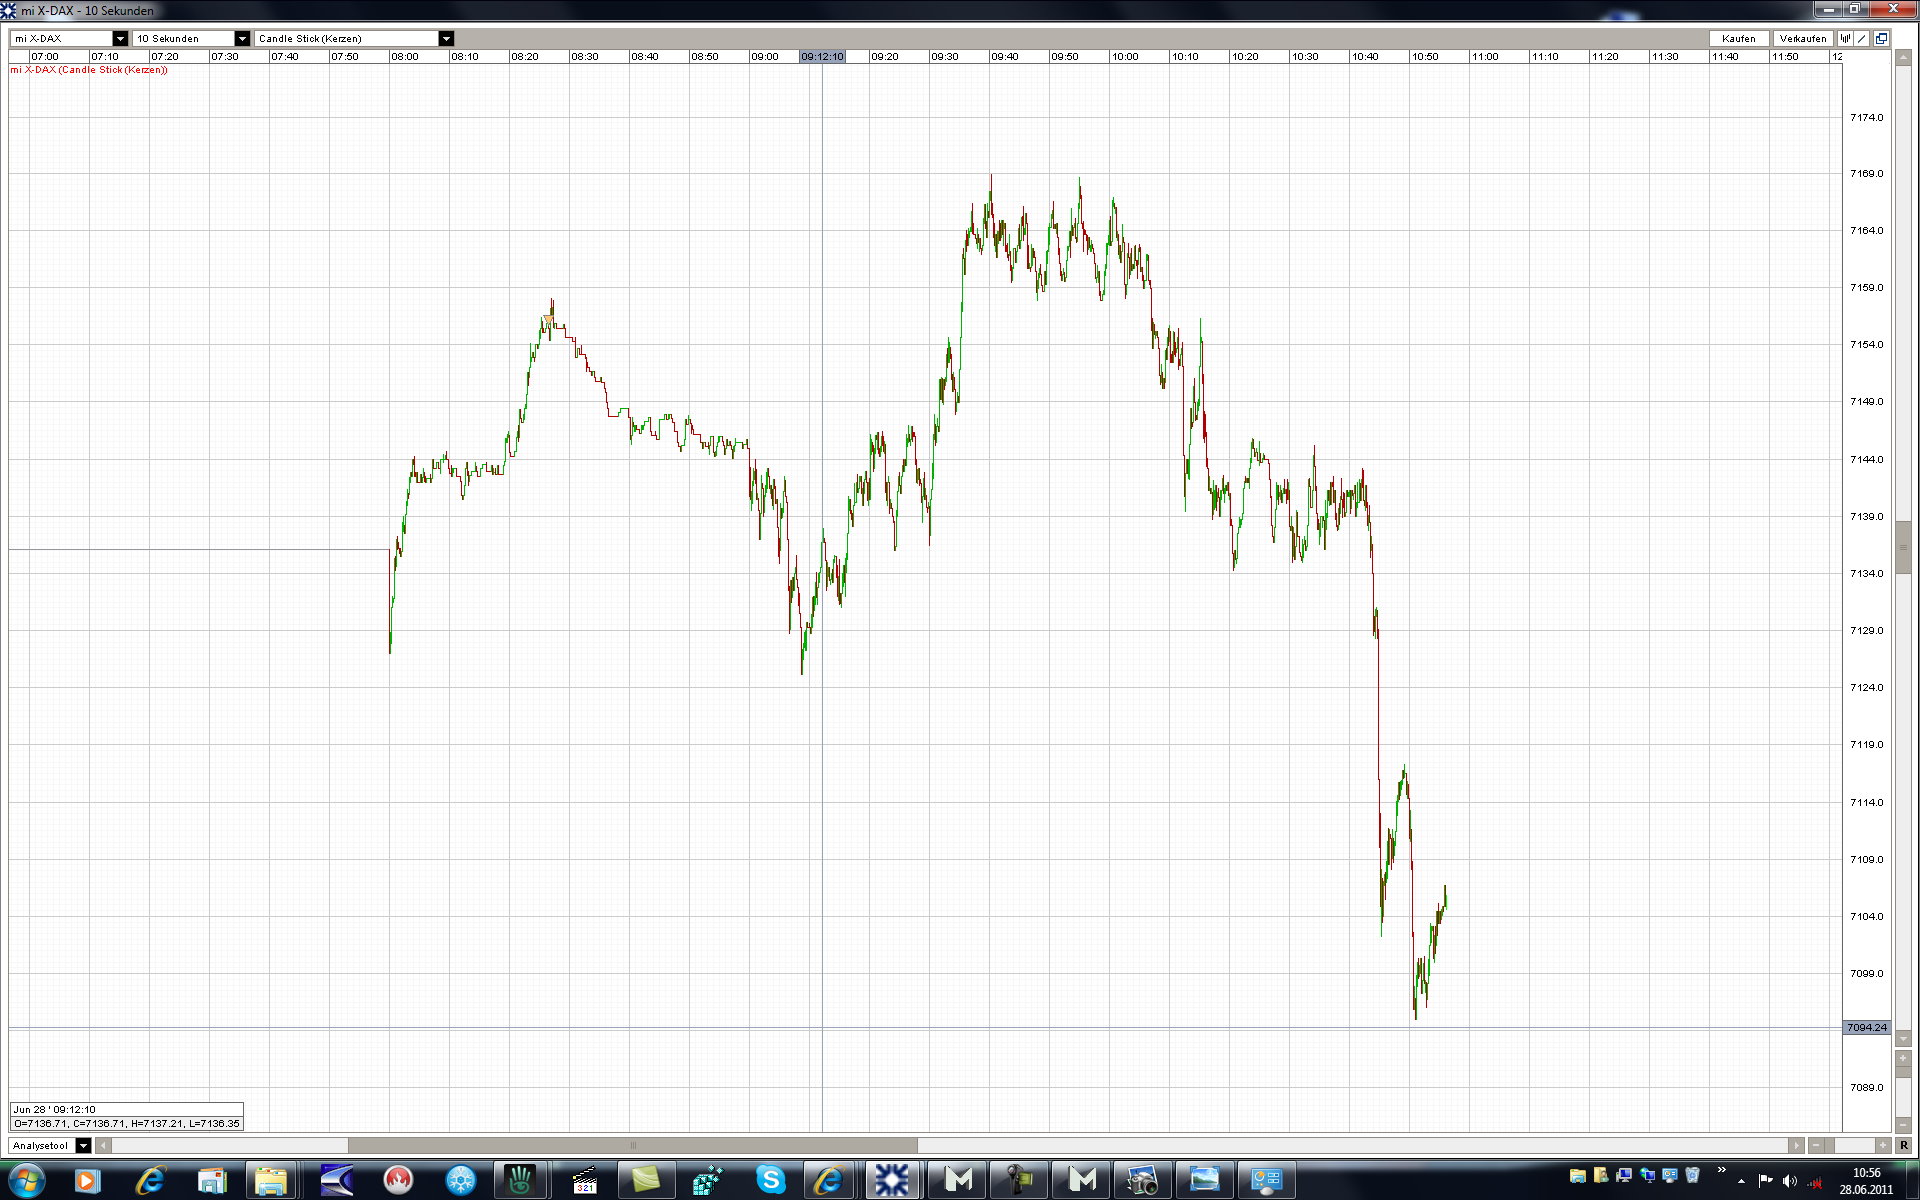Click the 09:12:10 time axis marker

point(822,57)
